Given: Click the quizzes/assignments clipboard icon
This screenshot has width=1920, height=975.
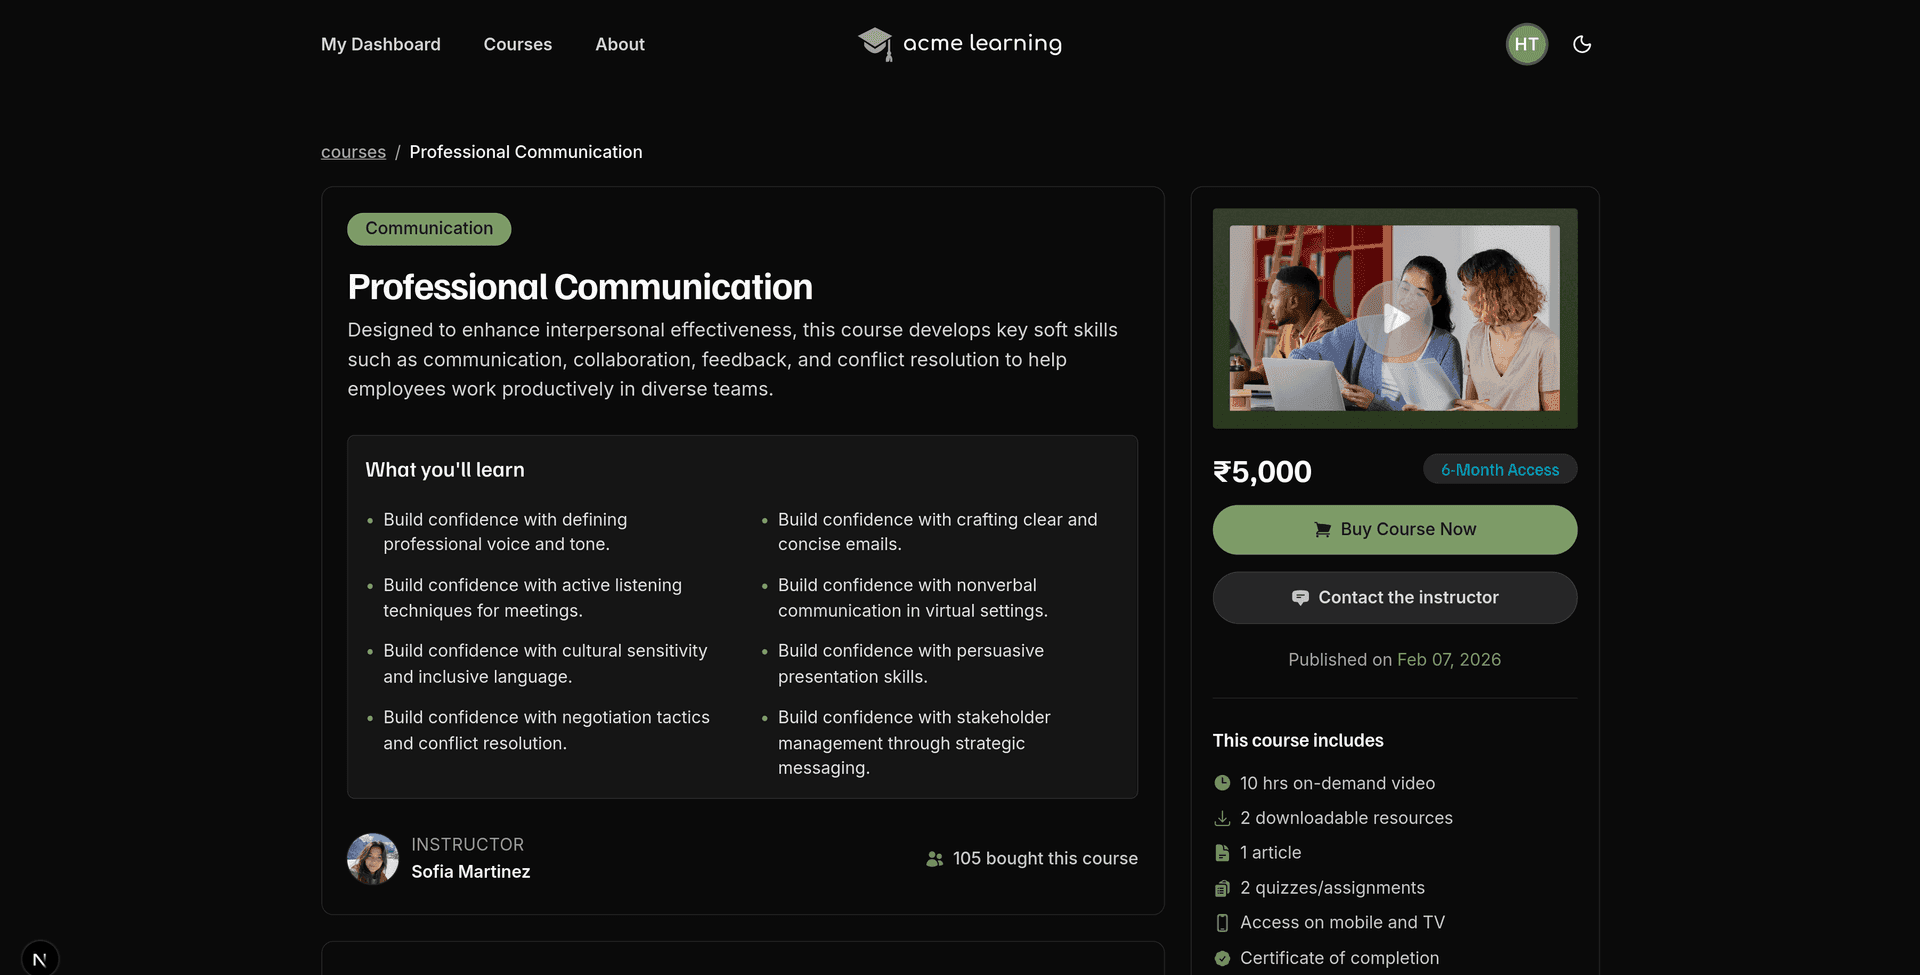Looking at the screenshot, I should tap(1222, 888).
